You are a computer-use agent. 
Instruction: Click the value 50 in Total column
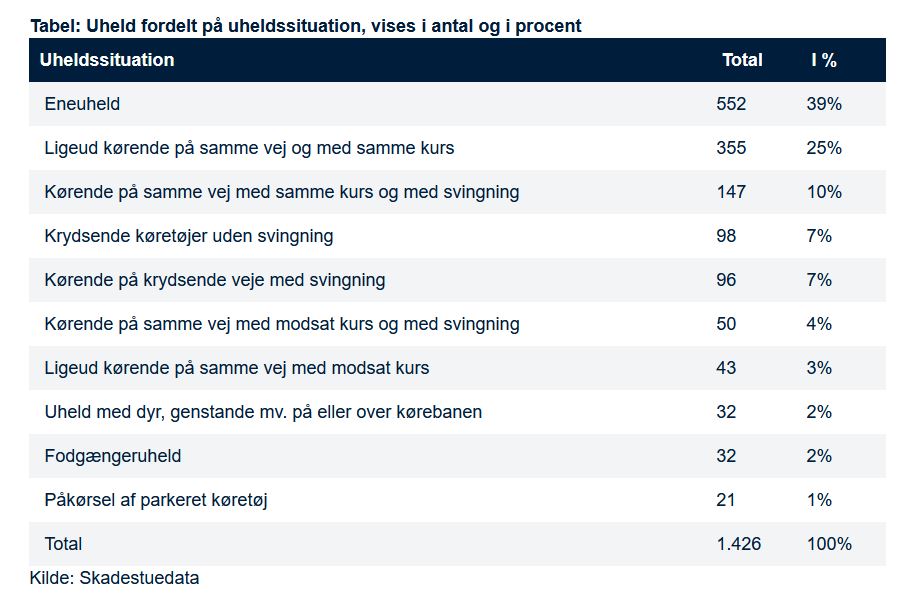click(x=726, y=324)
